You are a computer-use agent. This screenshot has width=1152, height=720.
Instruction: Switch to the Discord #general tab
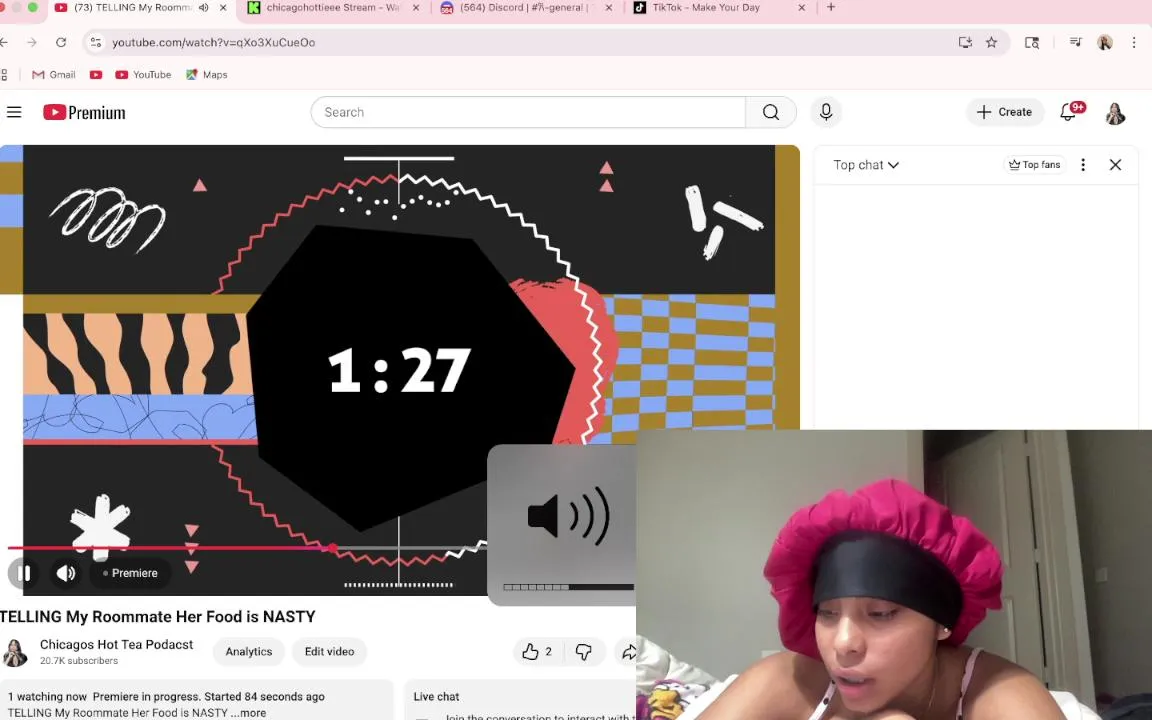525,7
